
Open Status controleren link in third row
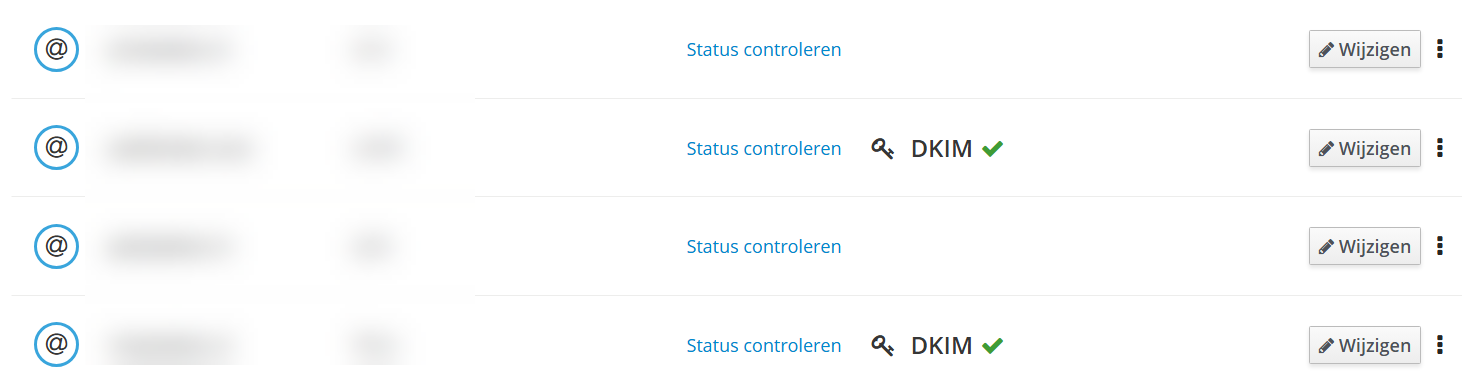point(764,246)
